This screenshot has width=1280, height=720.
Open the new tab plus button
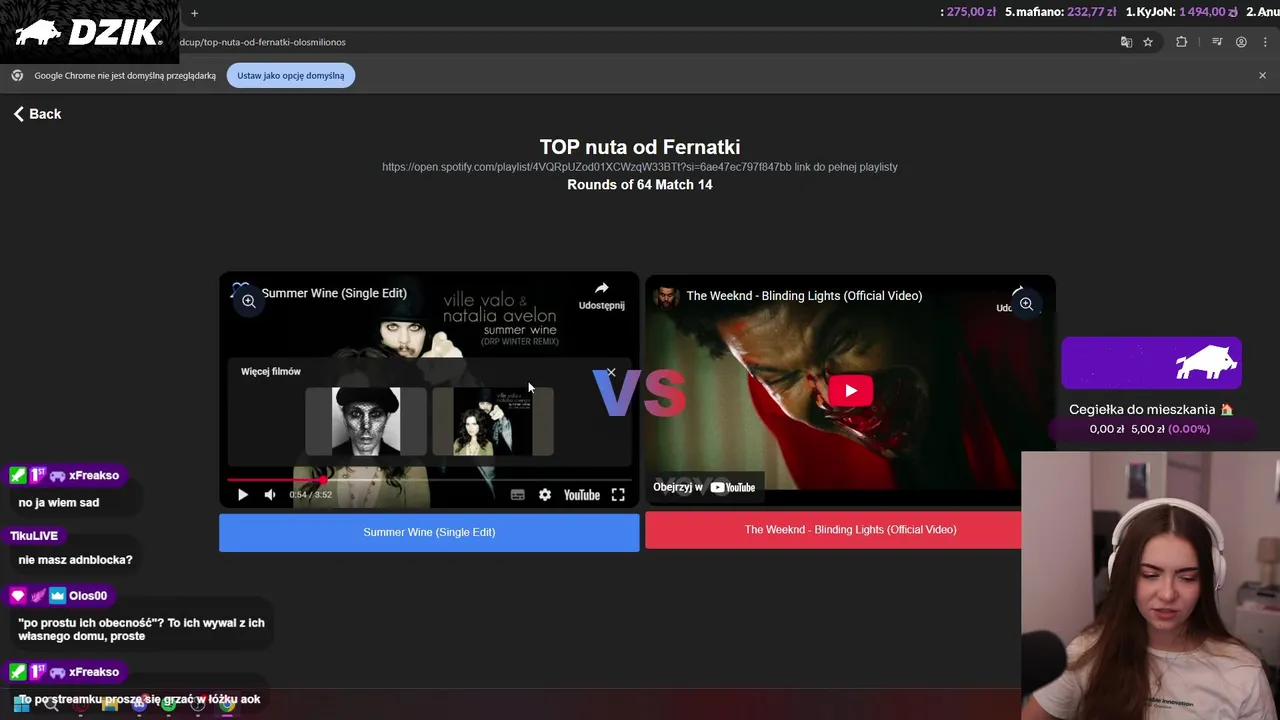coord(194,13)
